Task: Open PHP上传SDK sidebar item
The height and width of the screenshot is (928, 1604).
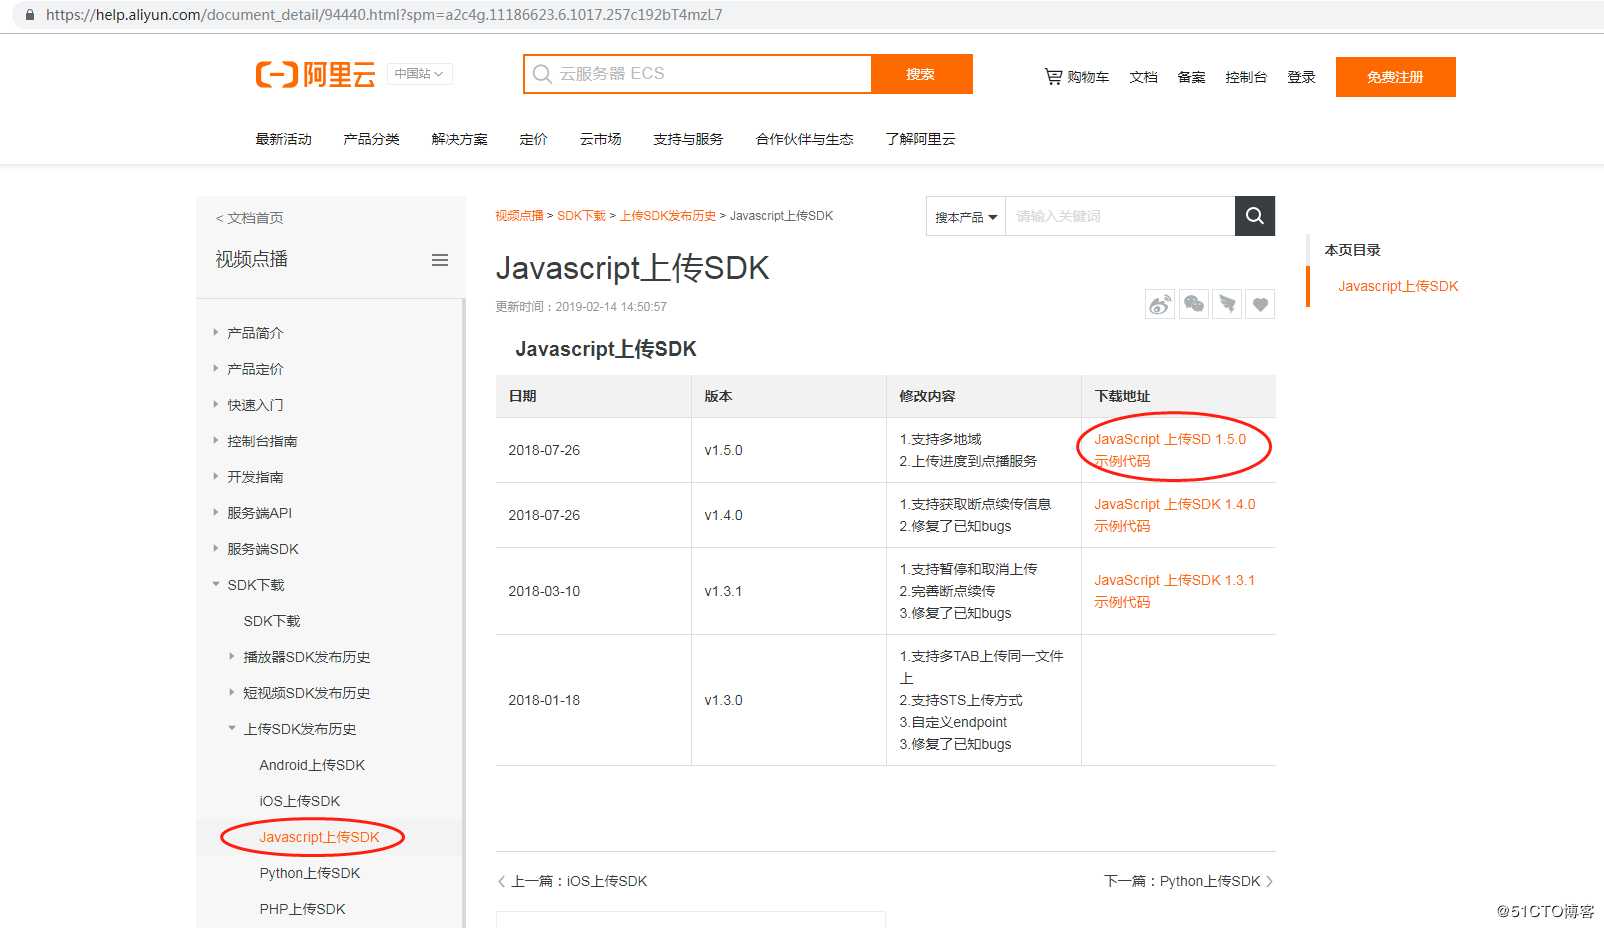Action: [302, 909]
